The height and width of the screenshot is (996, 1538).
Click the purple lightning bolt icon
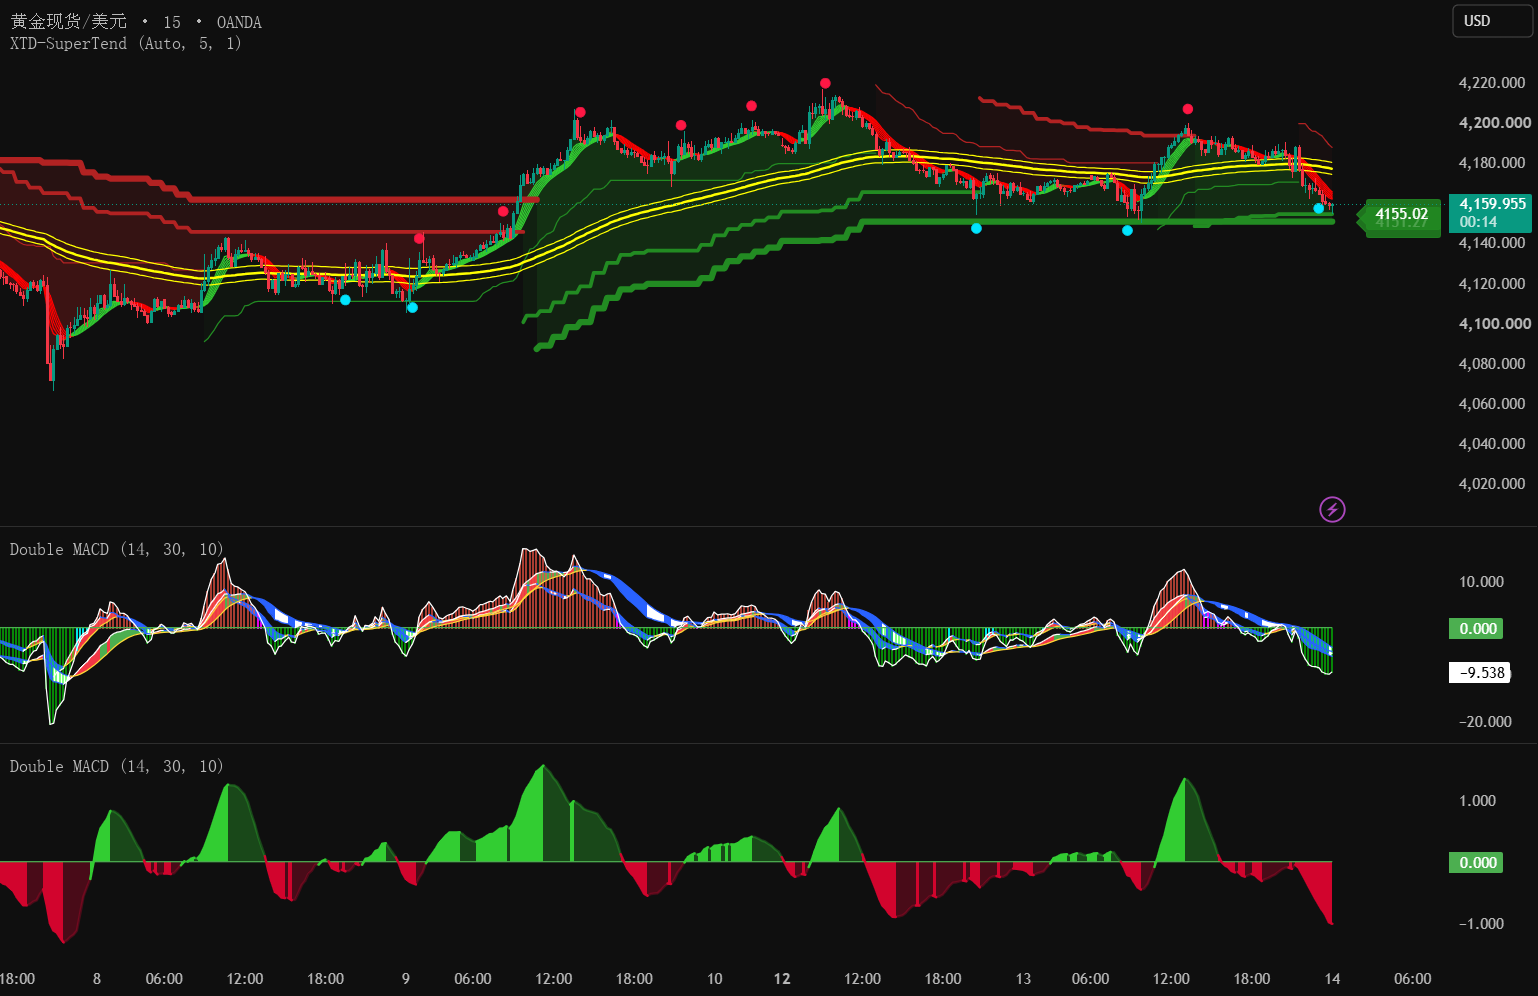1332,510
